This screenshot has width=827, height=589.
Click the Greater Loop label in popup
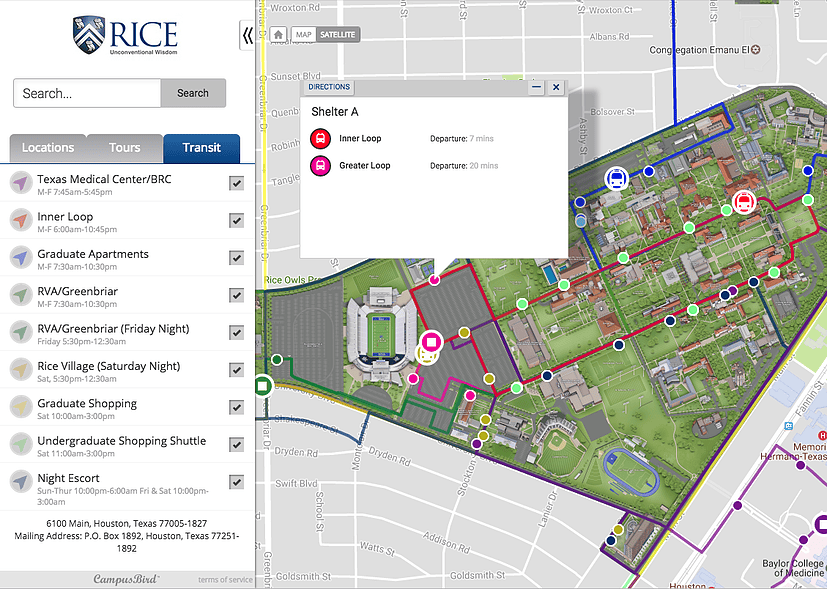[x=365, y=166]
